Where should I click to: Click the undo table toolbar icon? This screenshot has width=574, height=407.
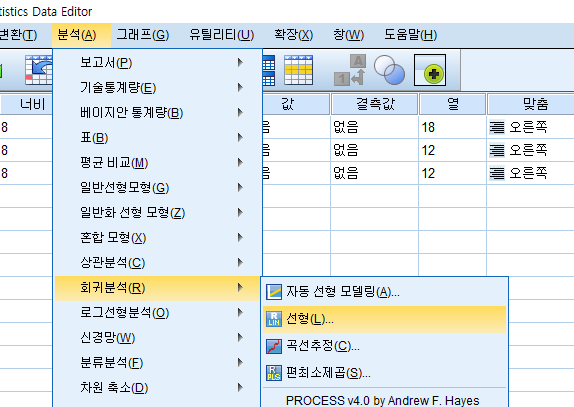(38, 70)
